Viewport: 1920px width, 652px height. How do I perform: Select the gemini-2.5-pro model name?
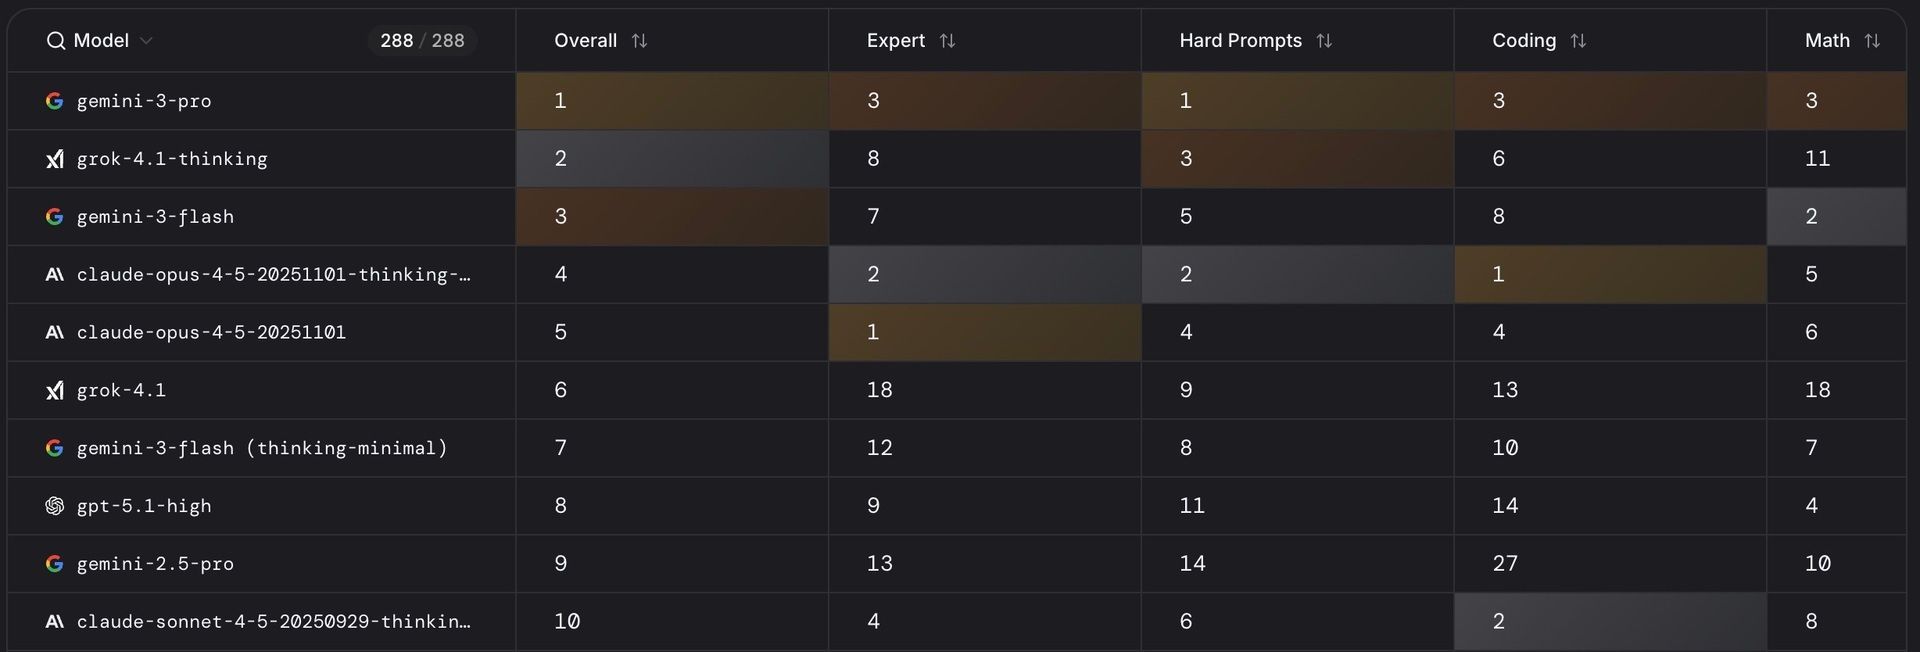pos(155,564)
